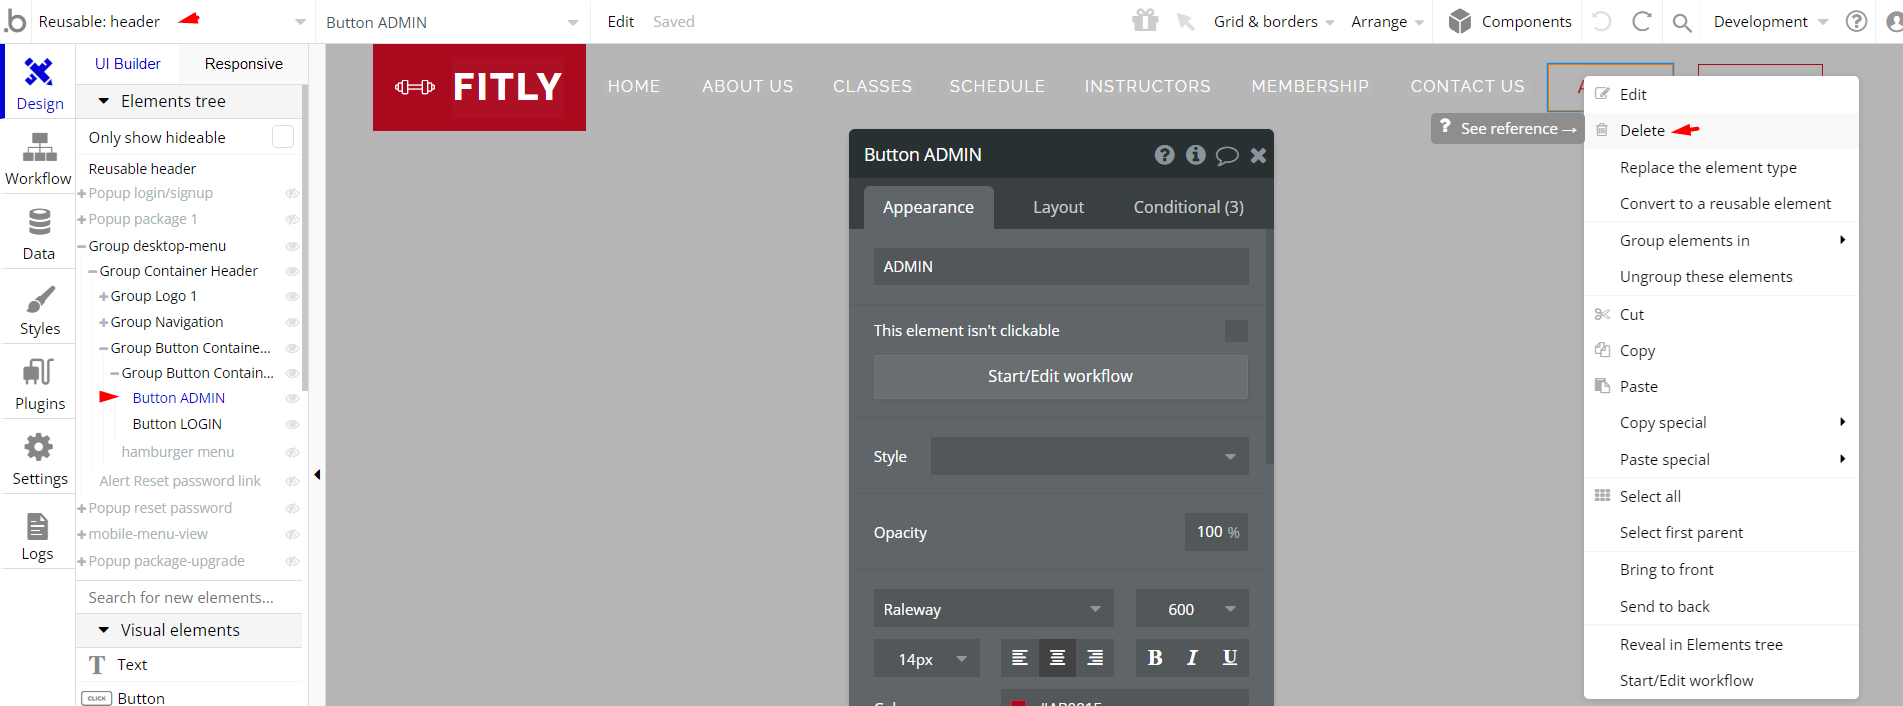Open the Styles section
The width and height of the screenshot is (1903, 706).
coord(39,309)
